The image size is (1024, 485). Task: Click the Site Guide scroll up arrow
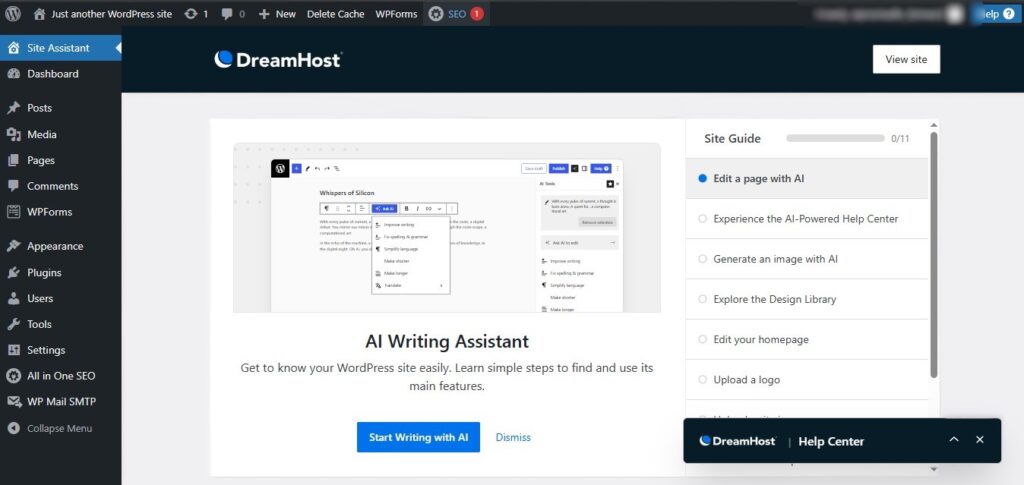point(934,124)
